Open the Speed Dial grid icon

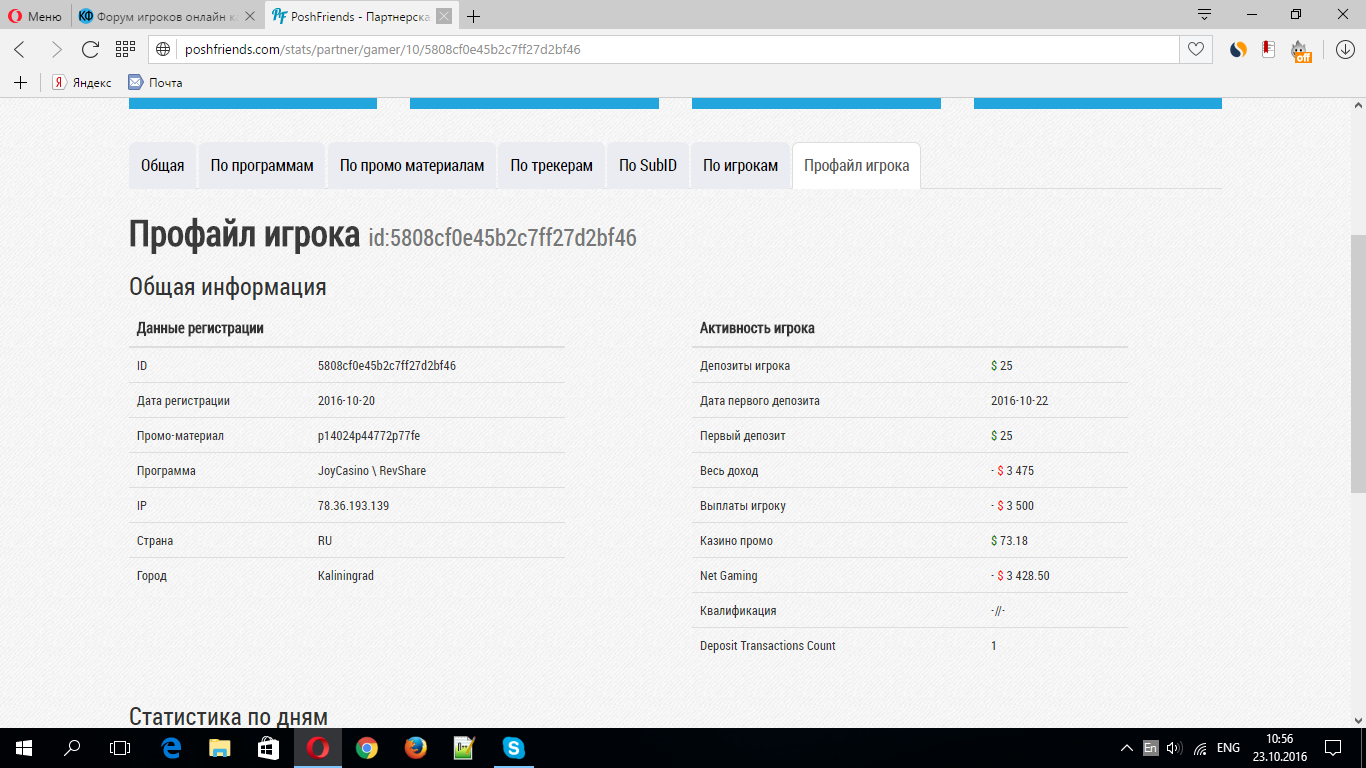(125, 49)
